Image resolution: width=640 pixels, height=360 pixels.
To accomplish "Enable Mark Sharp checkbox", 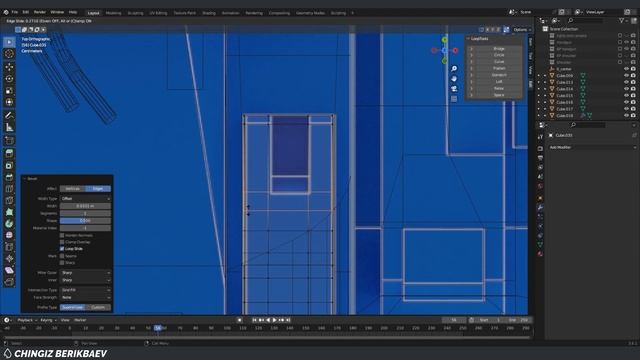I will pyautogui.click(x=62, y=263).
